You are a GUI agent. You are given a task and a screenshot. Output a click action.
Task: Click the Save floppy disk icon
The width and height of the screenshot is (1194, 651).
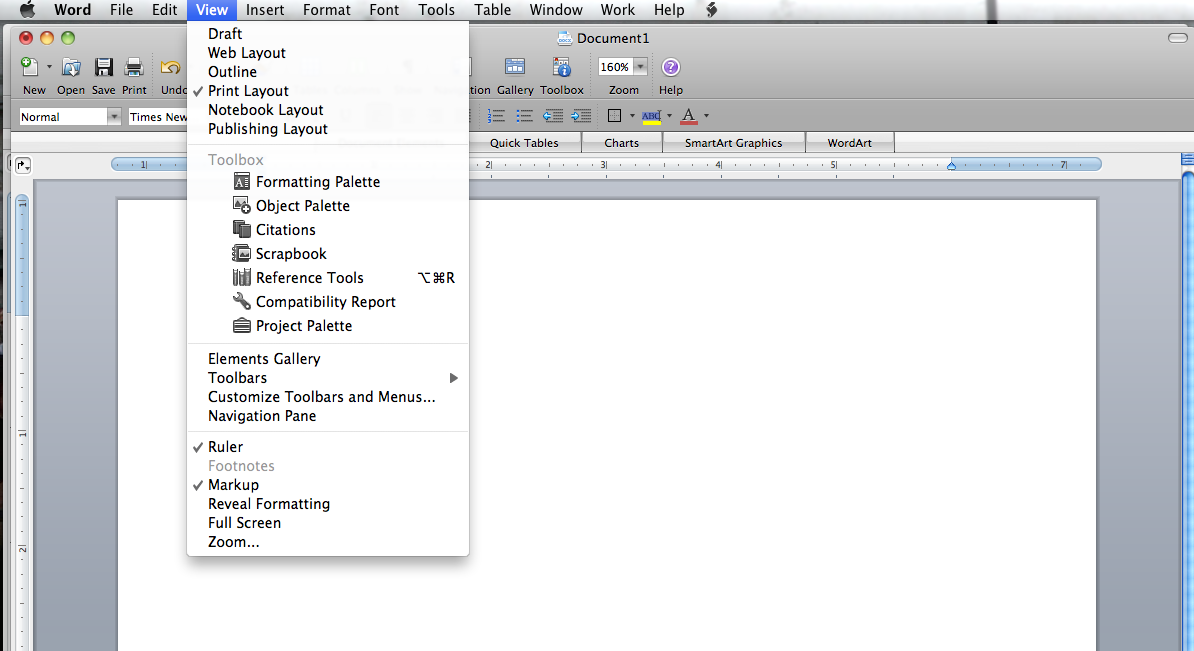(x=104, y=67)
